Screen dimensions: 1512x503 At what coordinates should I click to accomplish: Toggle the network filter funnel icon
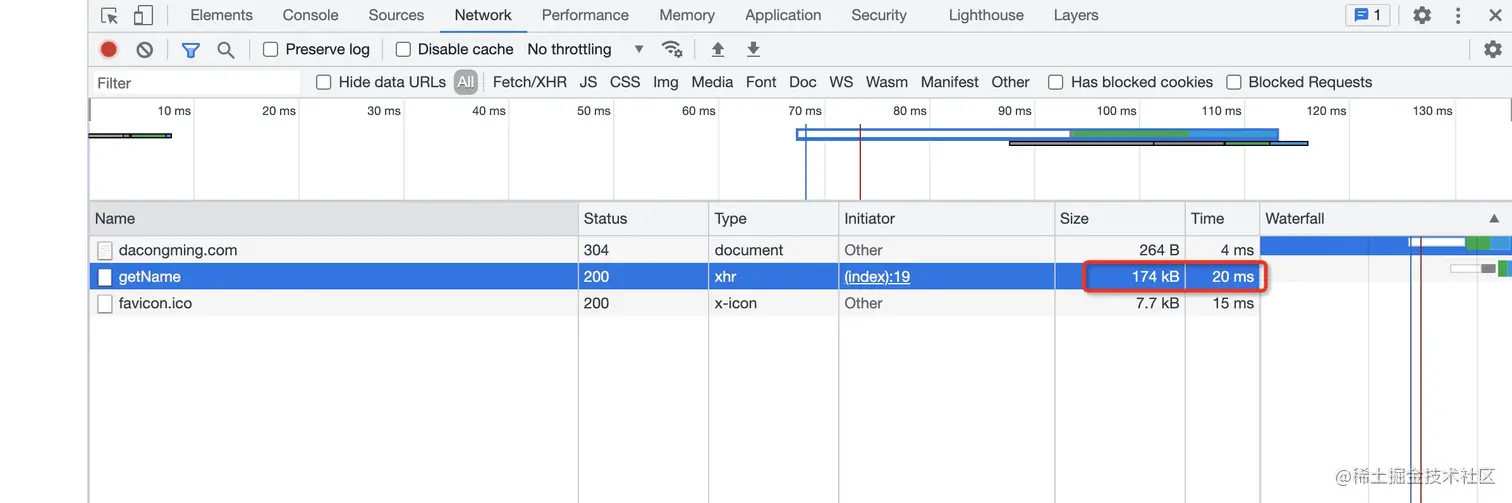190,49
